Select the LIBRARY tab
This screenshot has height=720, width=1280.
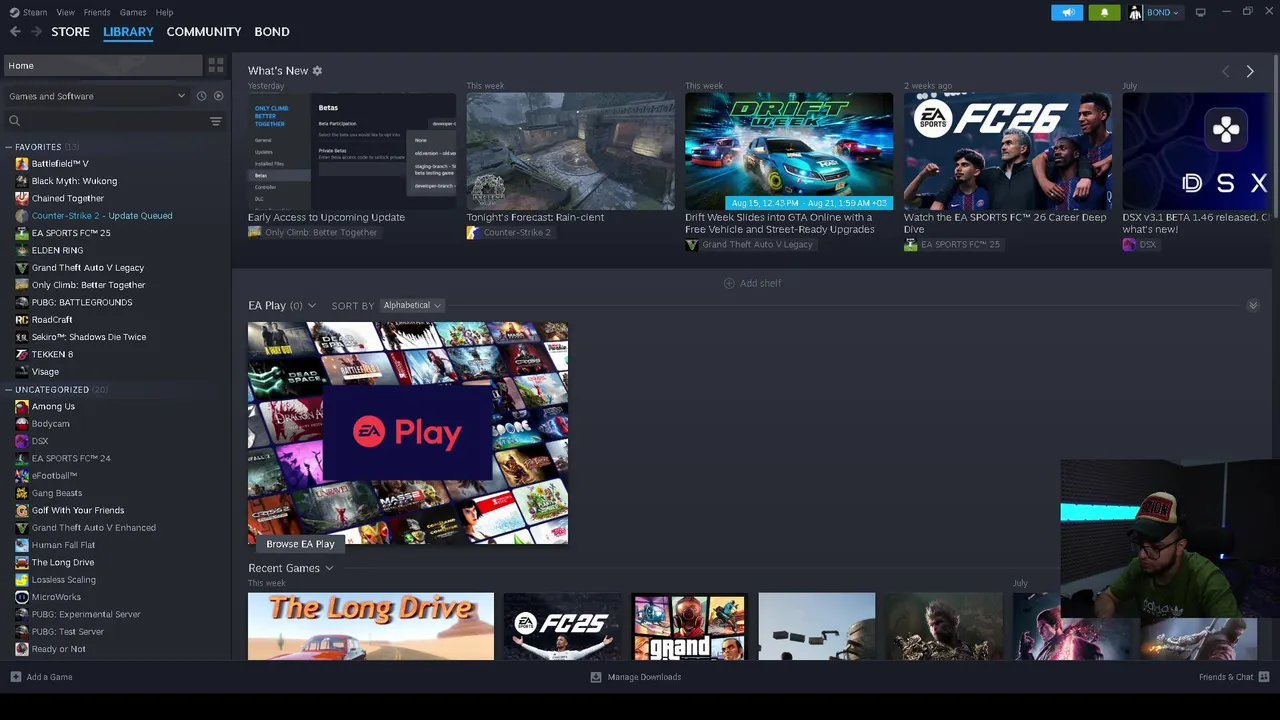click(x=128, y=32)
